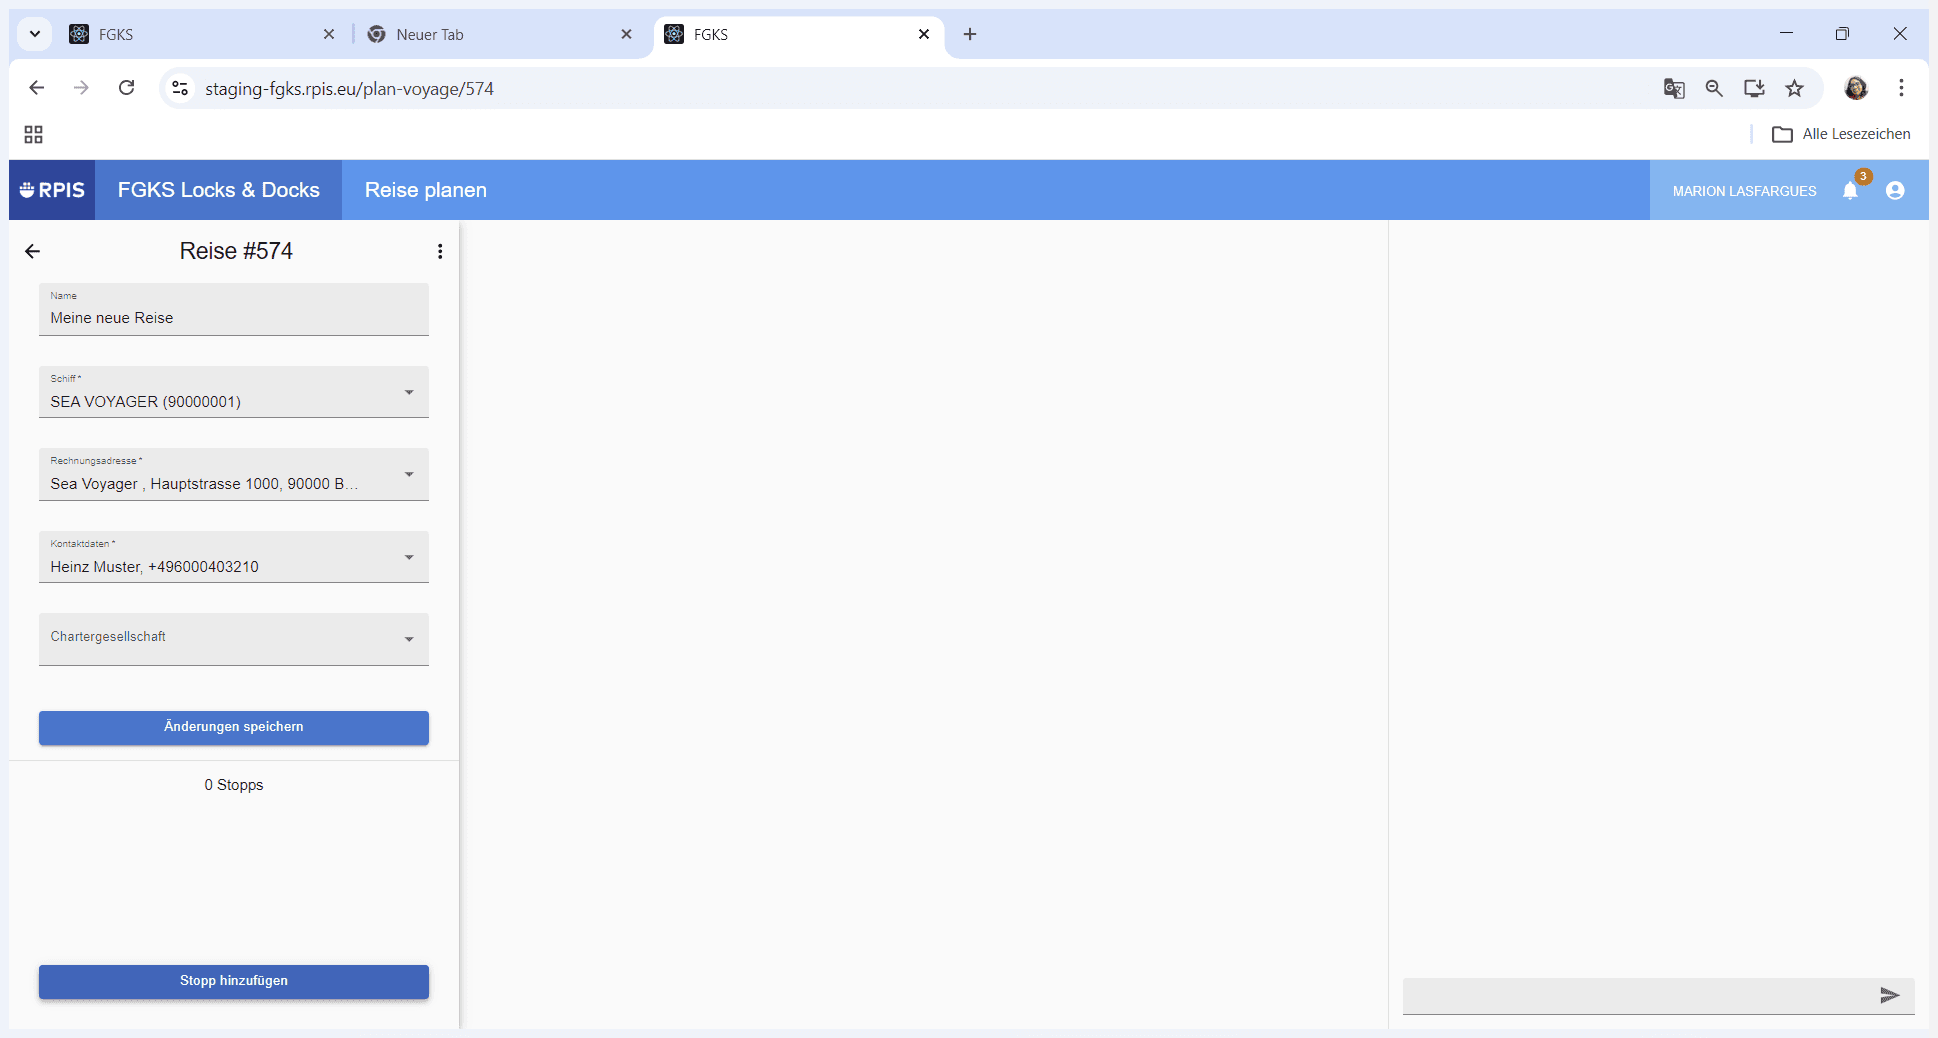
Task: Bookmark this page with the star icon
Action: point(1795,88)
